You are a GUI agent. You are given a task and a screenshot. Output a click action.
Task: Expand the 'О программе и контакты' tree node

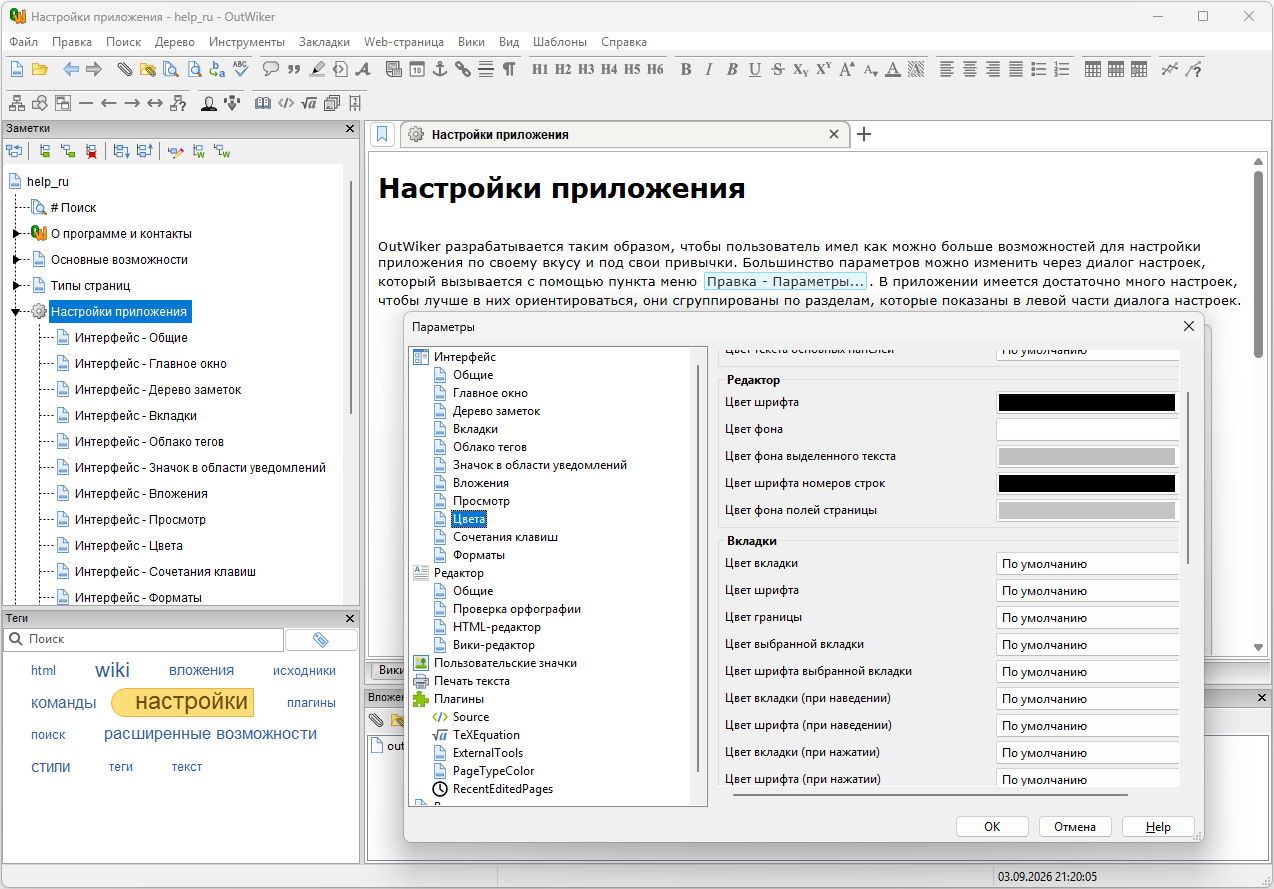(x=16, y=234)
